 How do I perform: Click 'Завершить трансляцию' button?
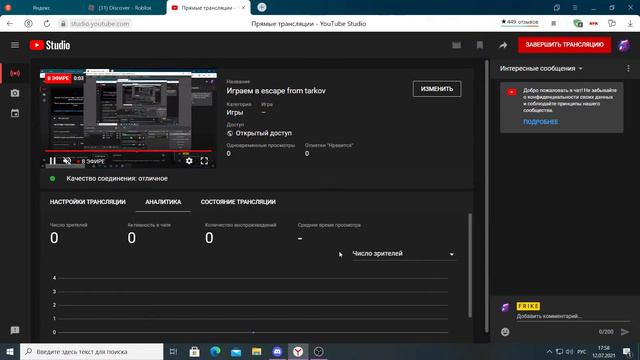[564, 45]
